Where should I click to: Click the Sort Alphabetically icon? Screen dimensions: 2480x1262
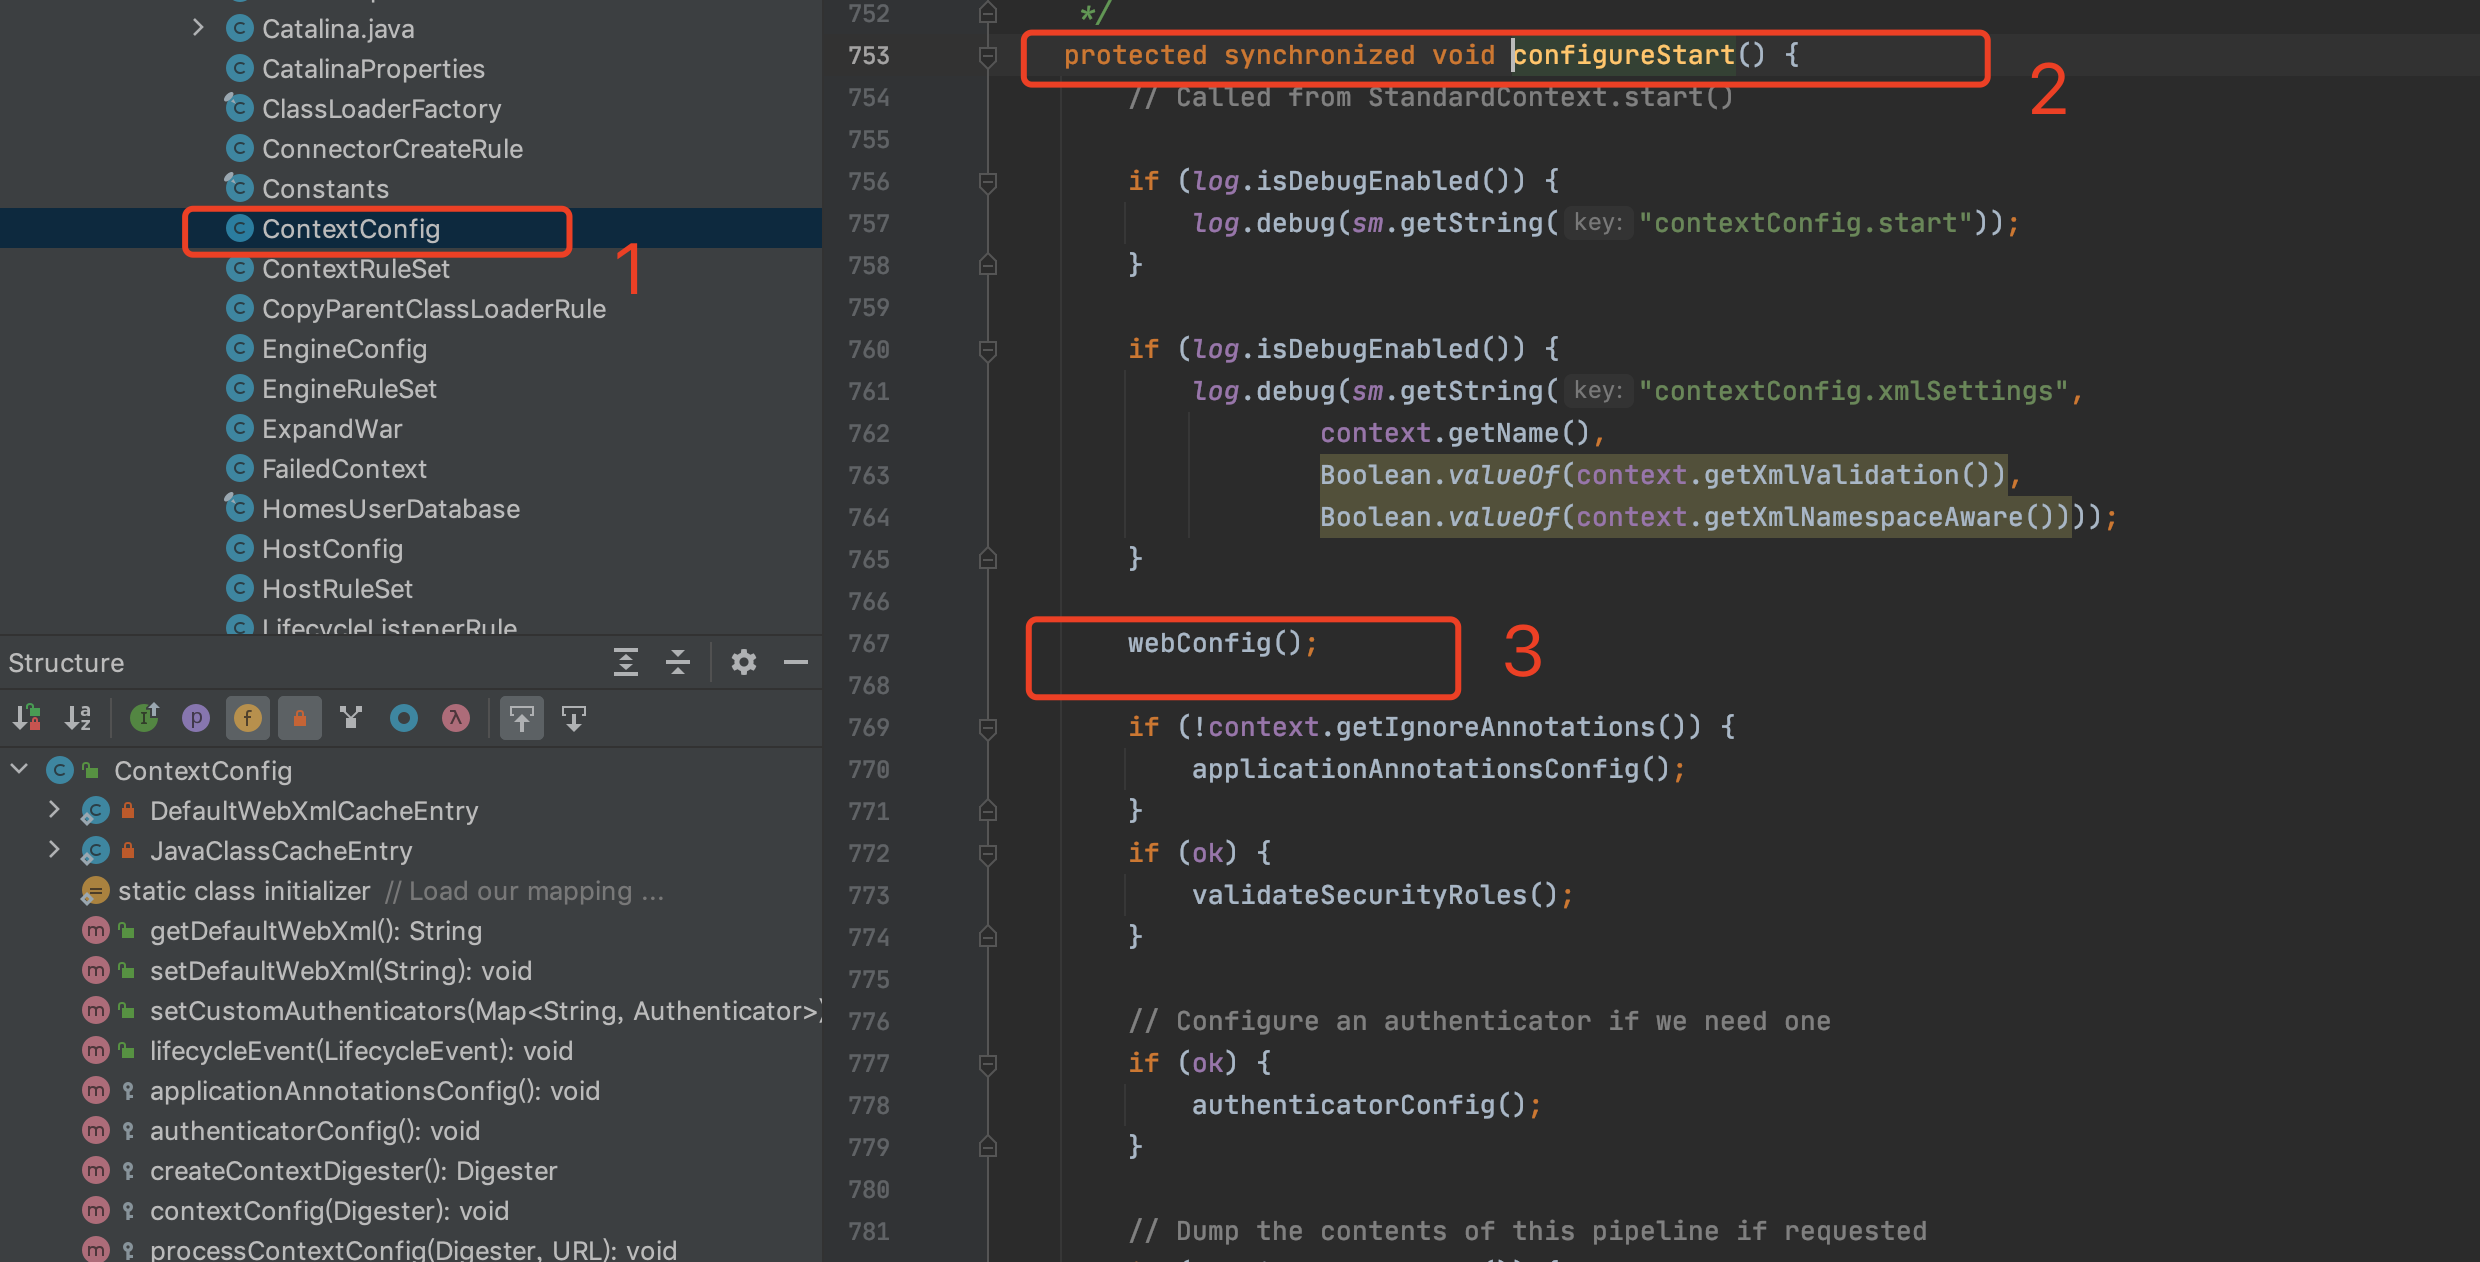pos(78,718)
